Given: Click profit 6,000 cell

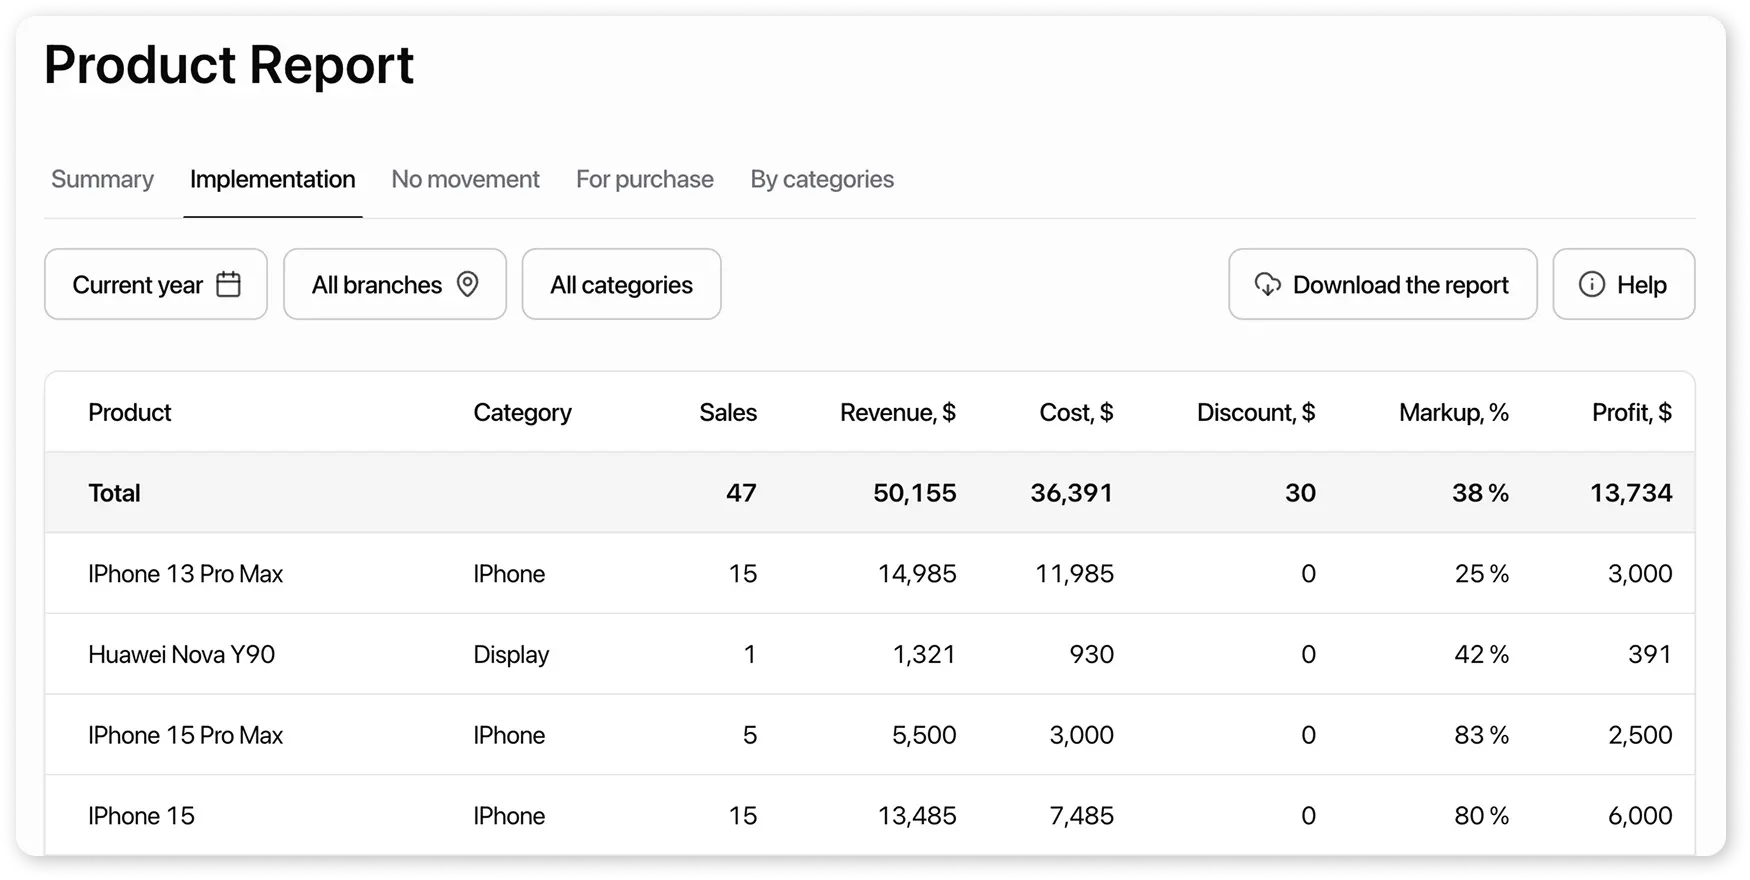Looking at the screenshot, I should 1640,816.
